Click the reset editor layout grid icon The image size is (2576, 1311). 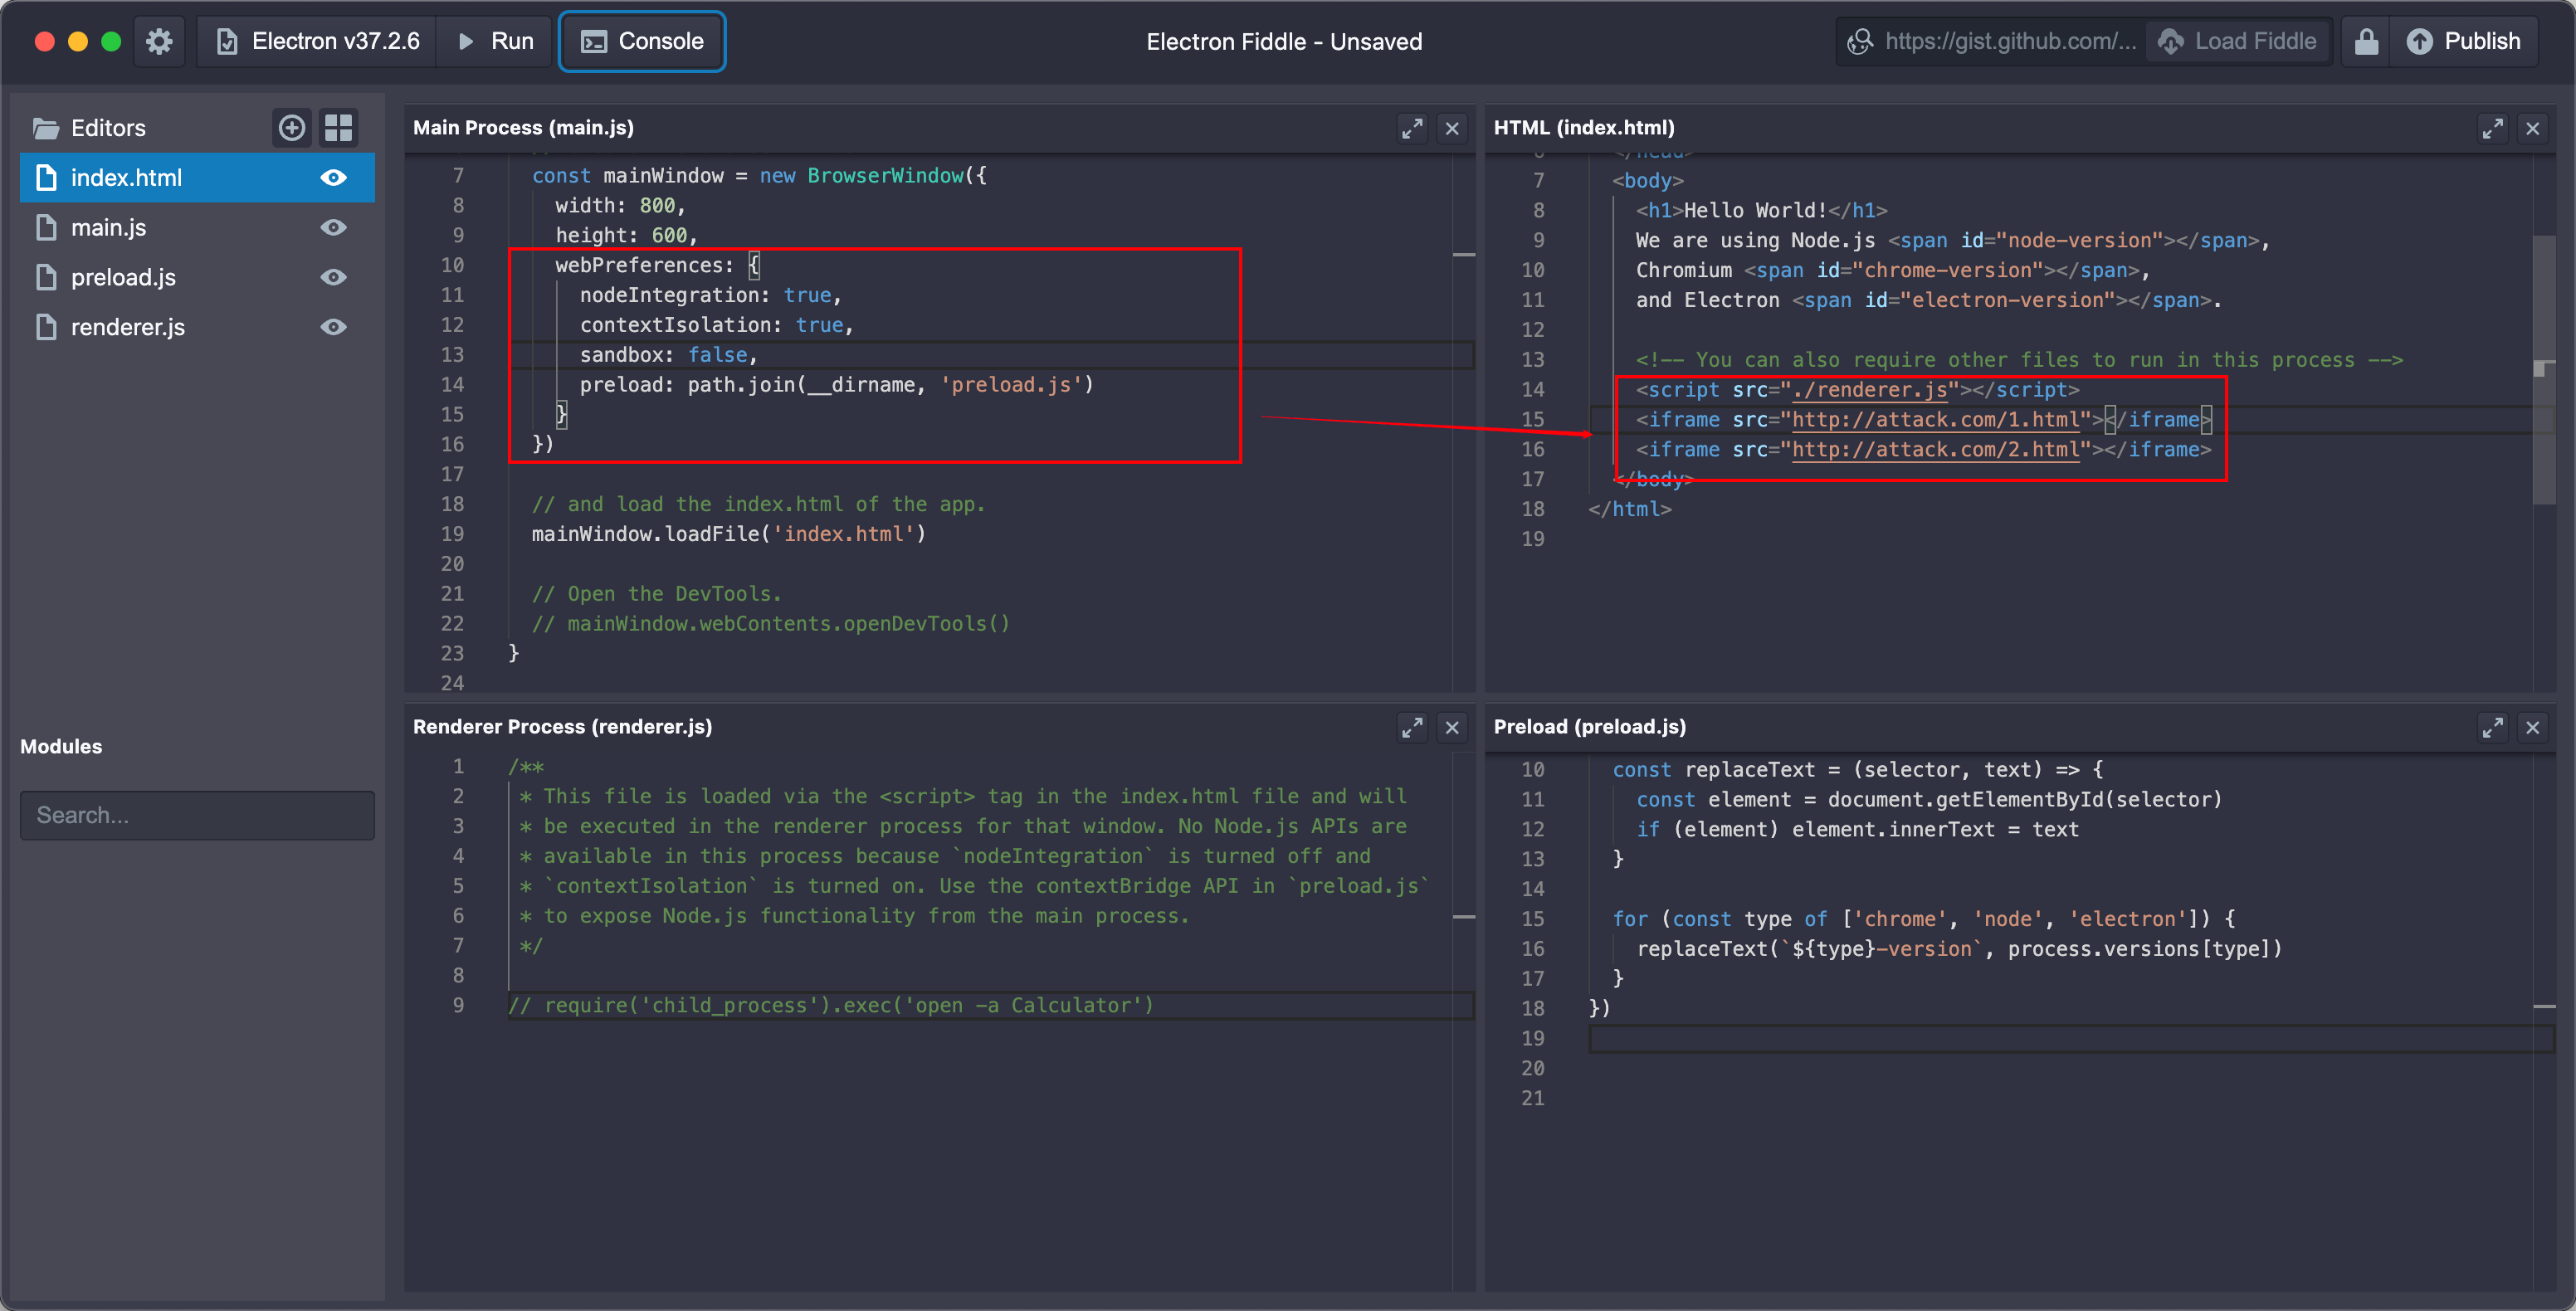(x=339, y=128)
